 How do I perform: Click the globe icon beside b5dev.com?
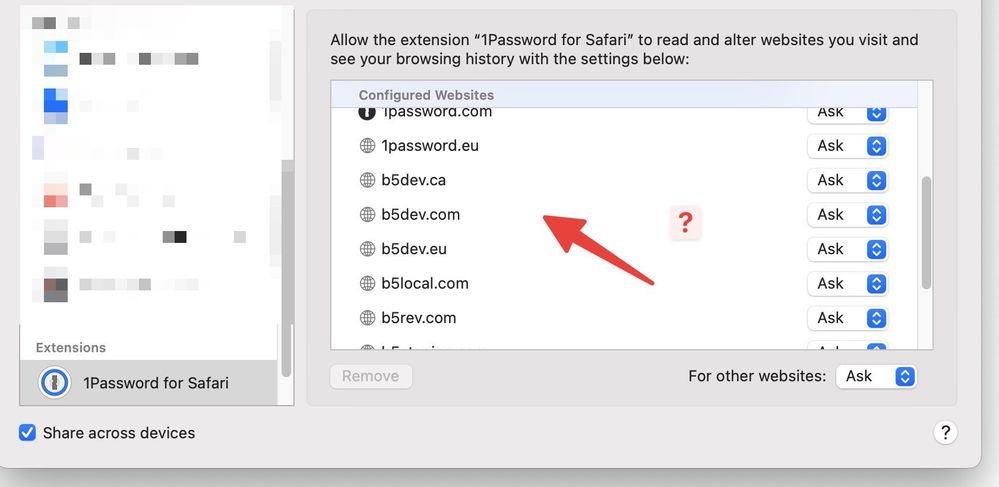pyautogui.click(x=367, y=215)
